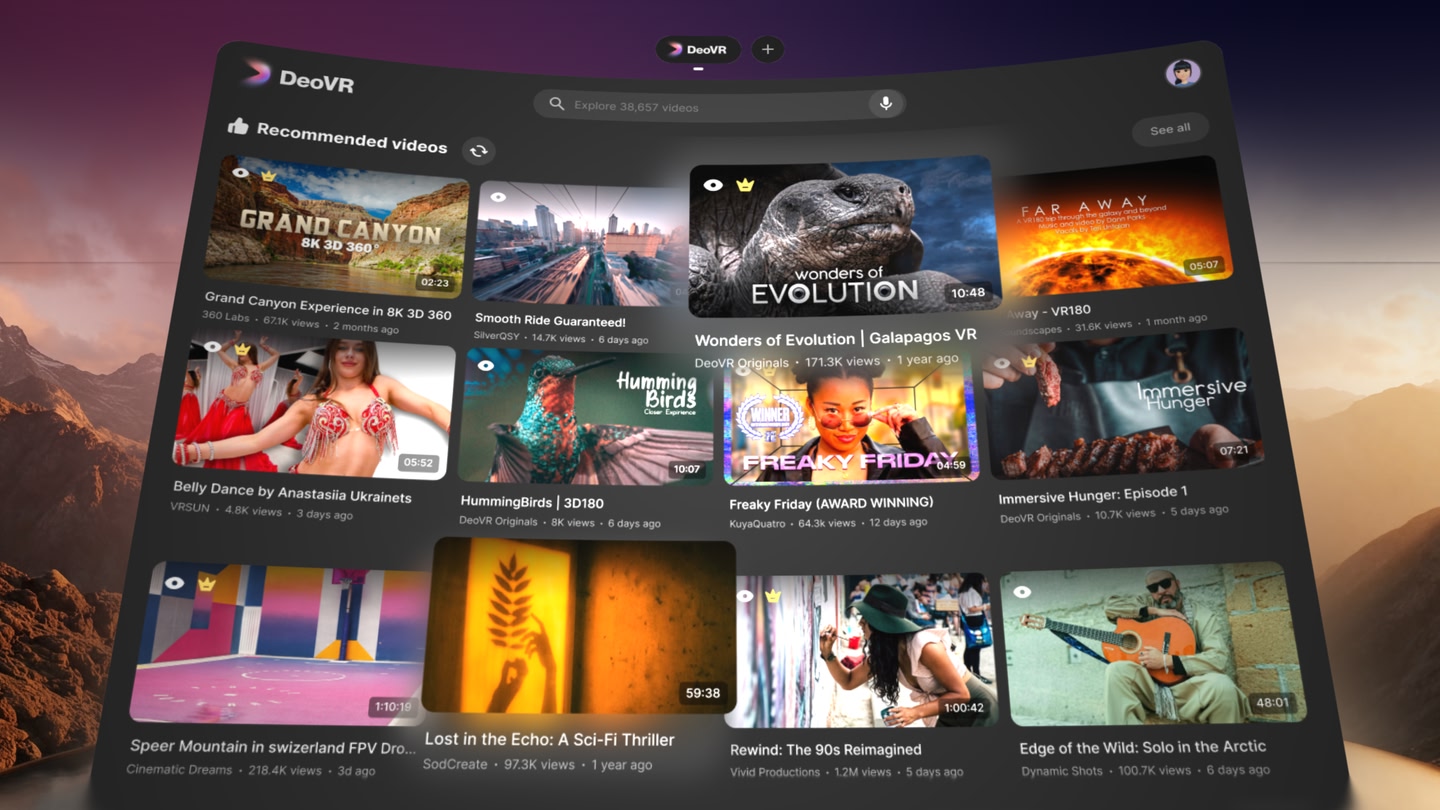Screen dimensions: 1440x810
Task: Refresh recommended videos
Action: click(x=478, y=151)
